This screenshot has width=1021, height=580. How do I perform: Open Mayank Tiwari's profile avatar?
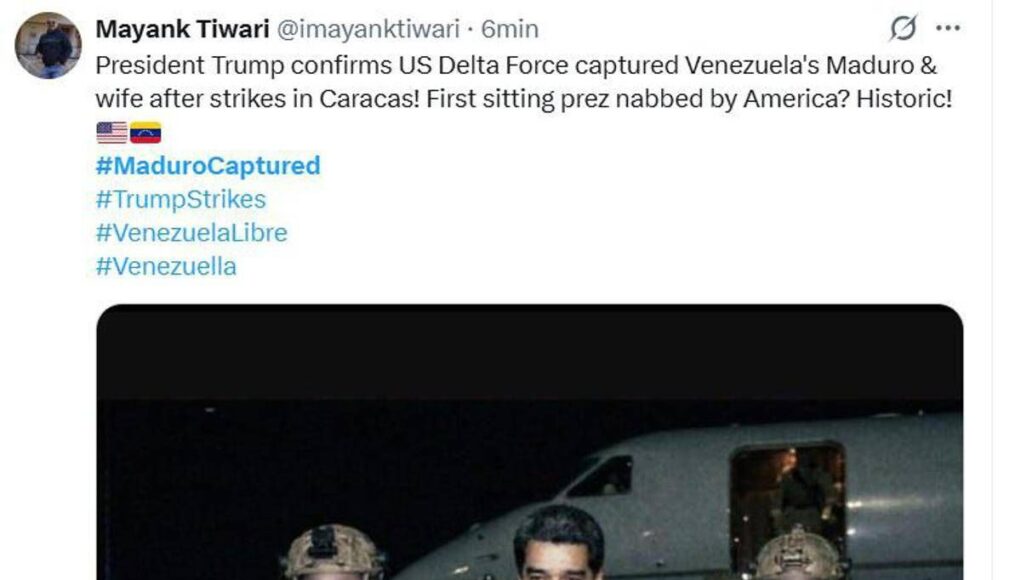pyautogui.click(x=47, y=45)
